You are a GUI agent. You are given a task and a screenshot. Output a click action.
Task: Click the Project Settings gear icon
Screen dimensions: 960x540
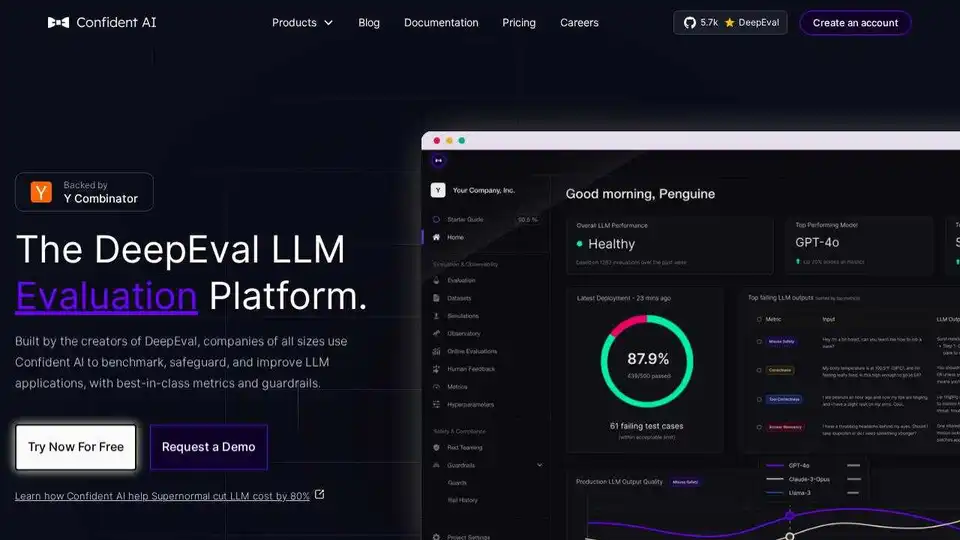point(436,537)
